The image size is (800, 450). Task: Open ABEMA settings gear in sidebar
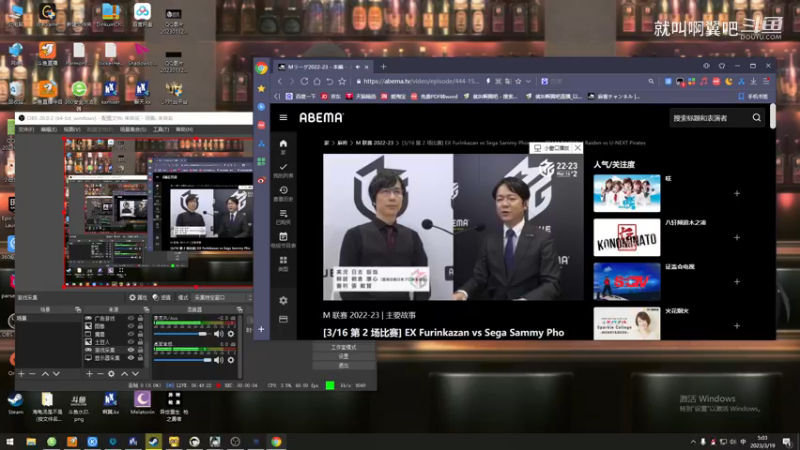[x=283, y=301]
